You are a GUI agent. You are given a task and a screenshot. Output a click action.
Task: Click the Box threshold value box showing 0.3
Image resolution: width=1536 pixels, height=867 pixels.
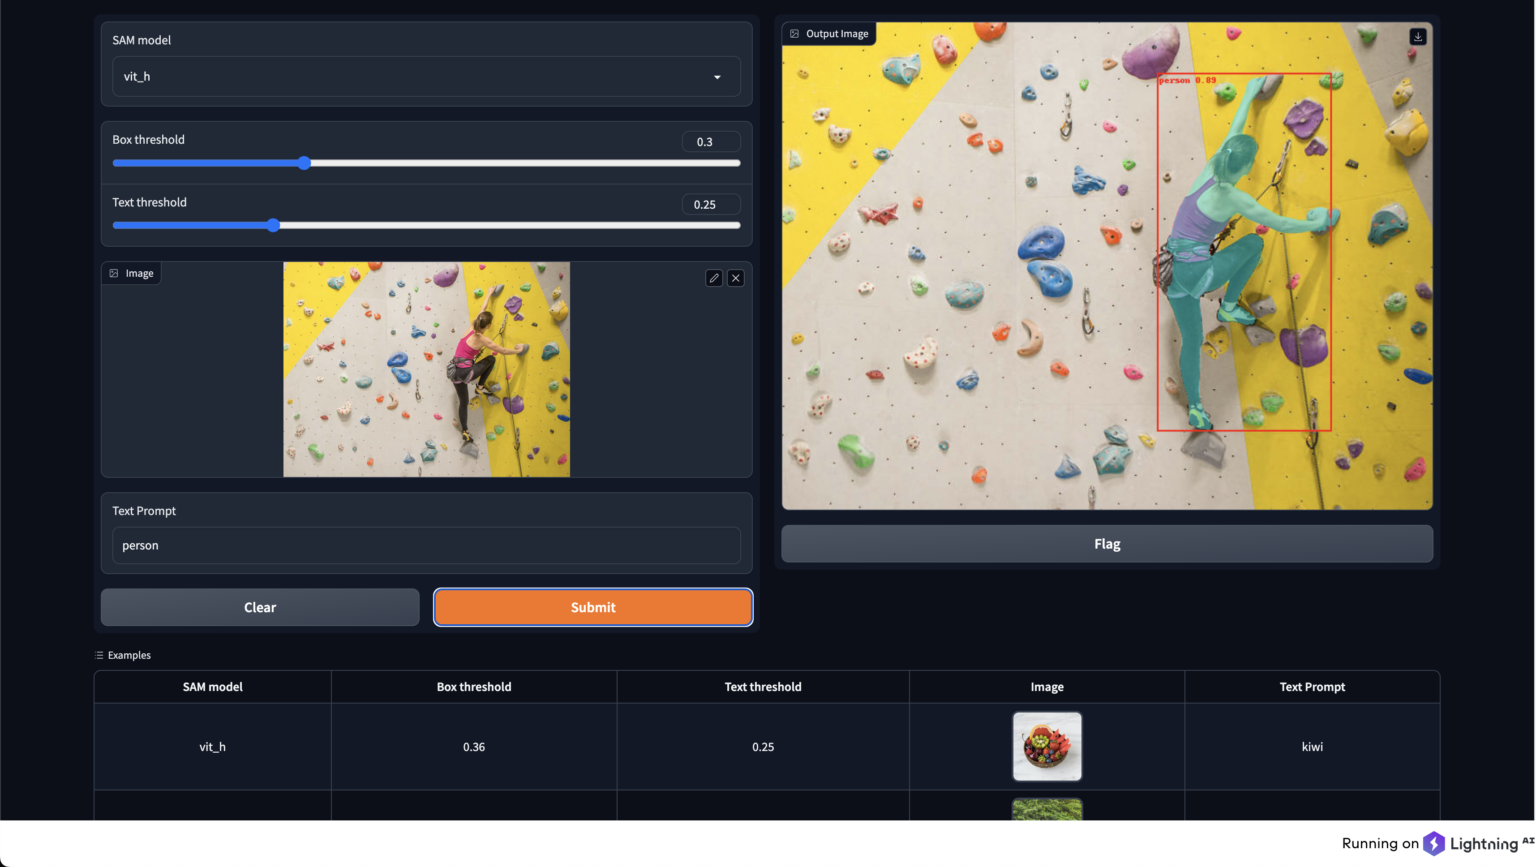[x=710, y=141]
